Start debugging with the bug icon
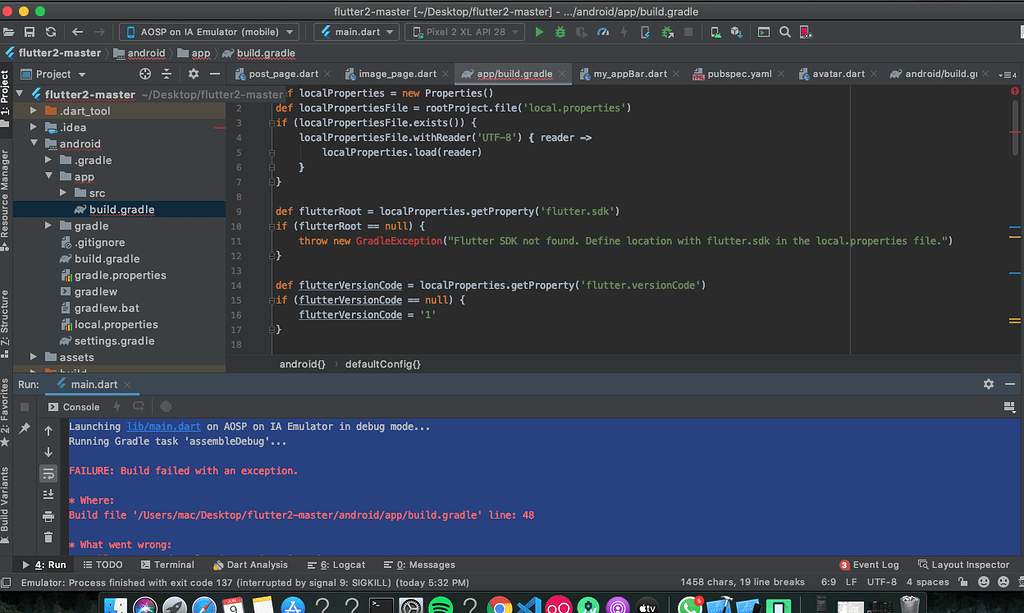This screenshot has height=613, width=1024. pyautogui.click(x=560, y=31)
